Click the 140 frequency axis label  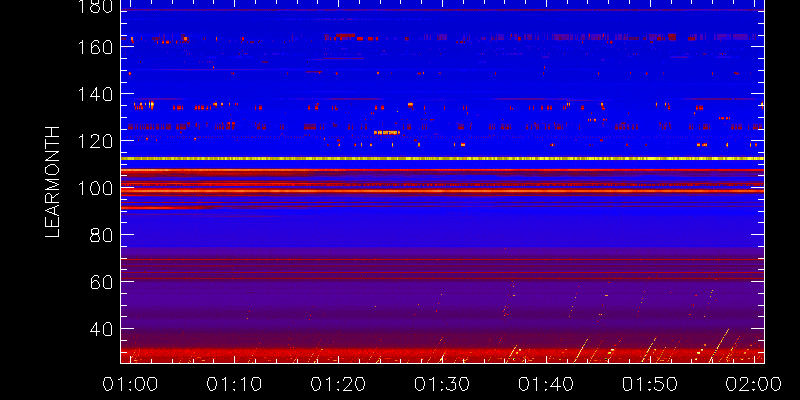tap(96, 94)
